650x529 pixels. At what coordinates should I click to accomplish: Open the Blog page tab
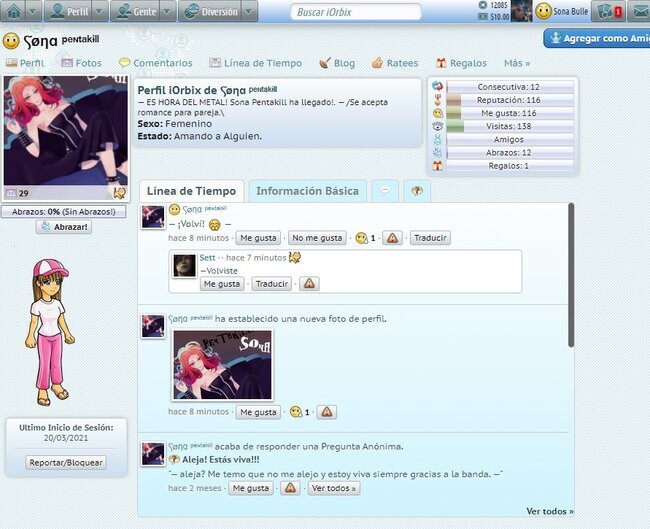click(x=337, y=63)
